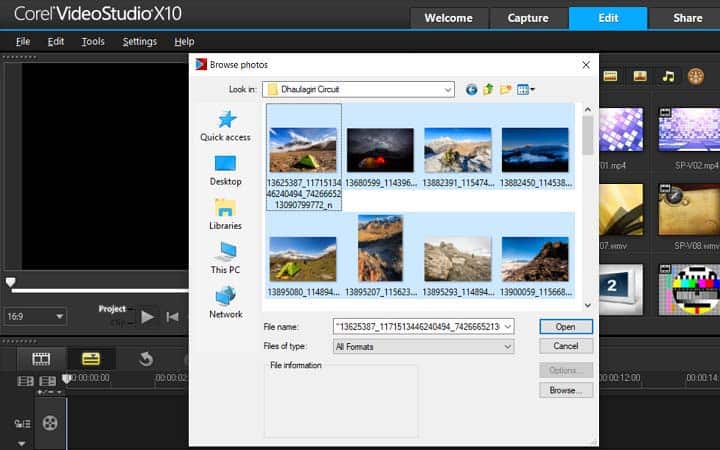
Task: Open the View menu dropdown icon
Action: point(525,90)
